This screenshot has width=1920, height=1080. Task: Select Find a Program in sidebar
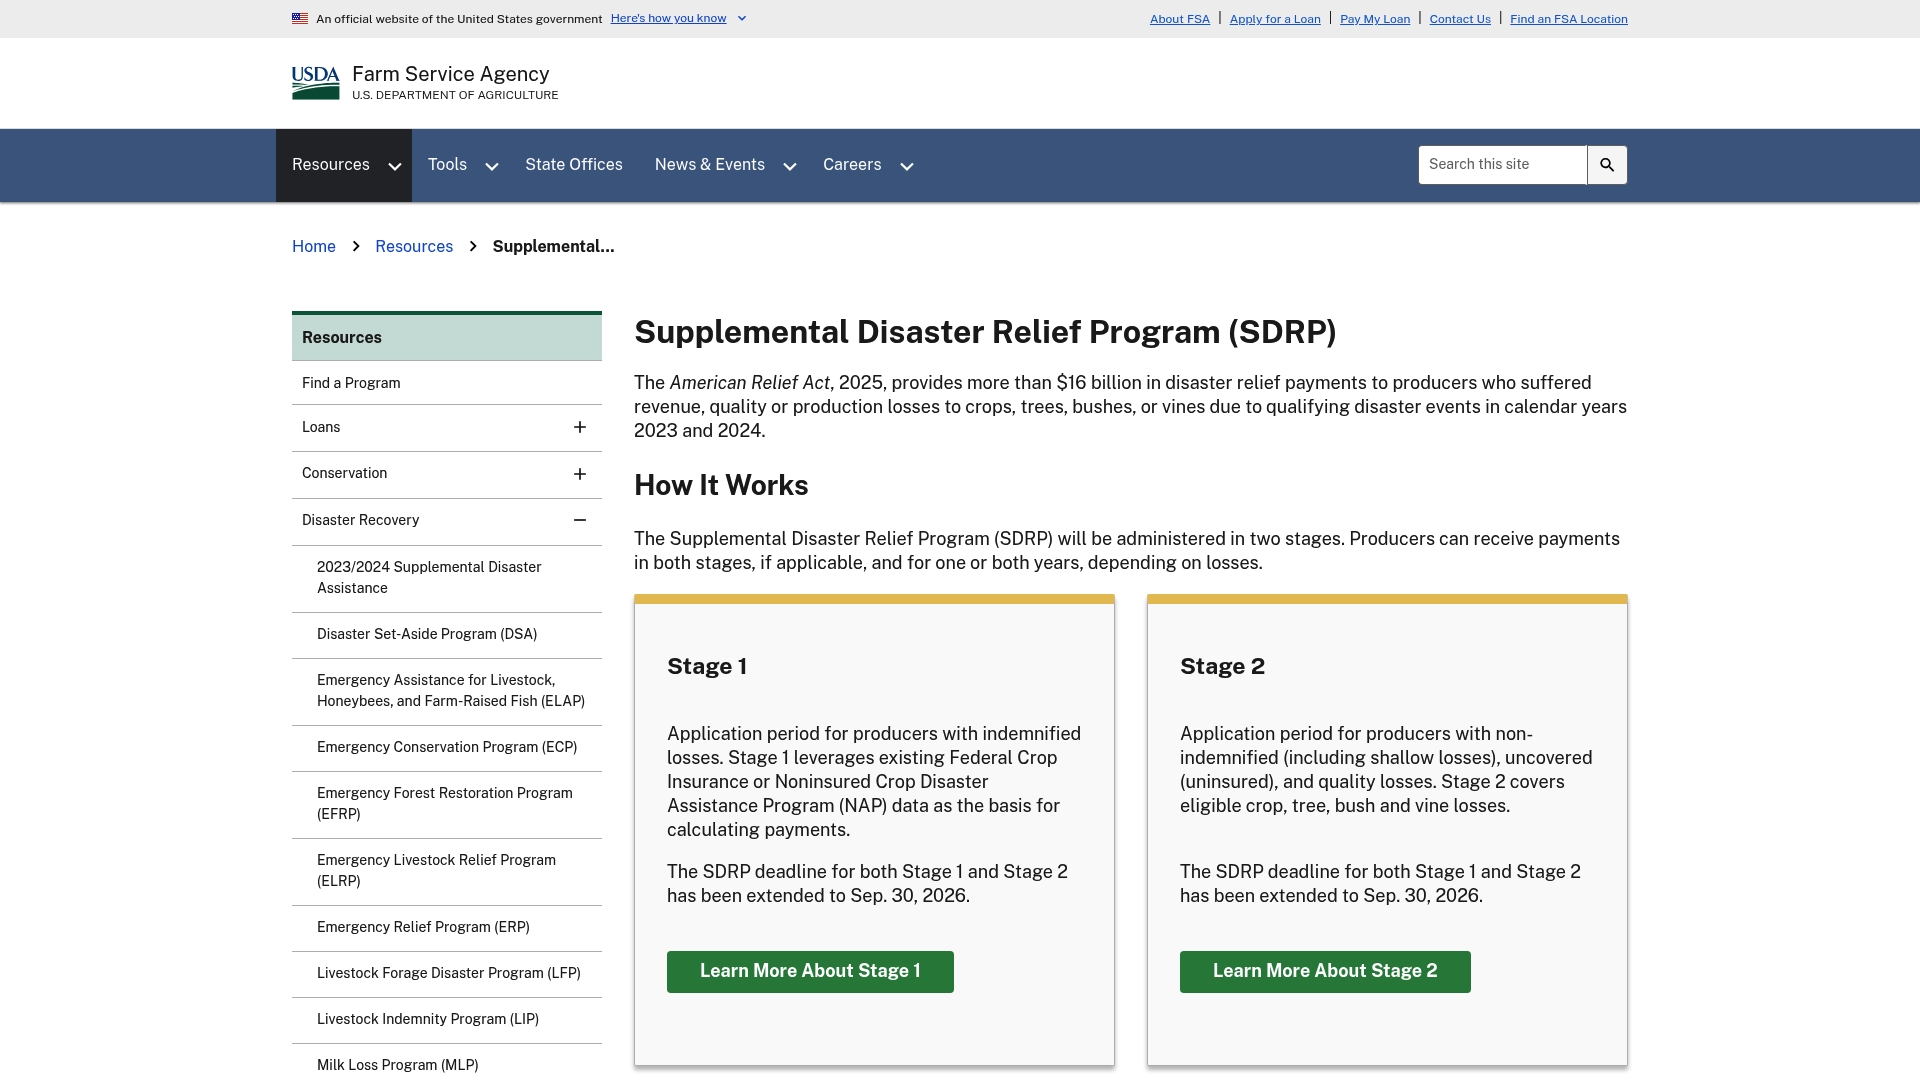pos(447,383)
